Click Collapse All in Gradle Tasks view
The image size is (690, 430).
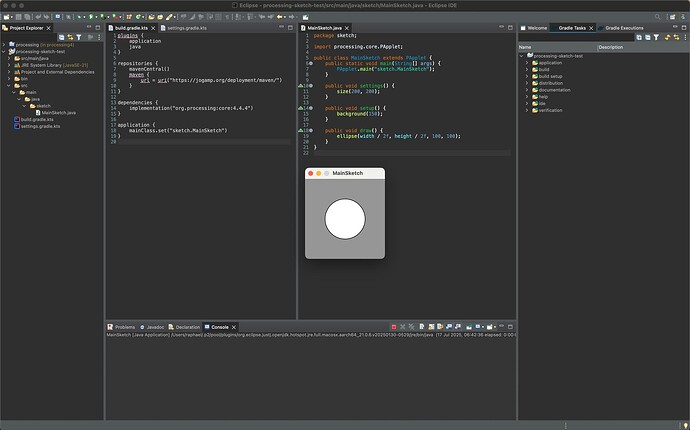tap(648, 37)
